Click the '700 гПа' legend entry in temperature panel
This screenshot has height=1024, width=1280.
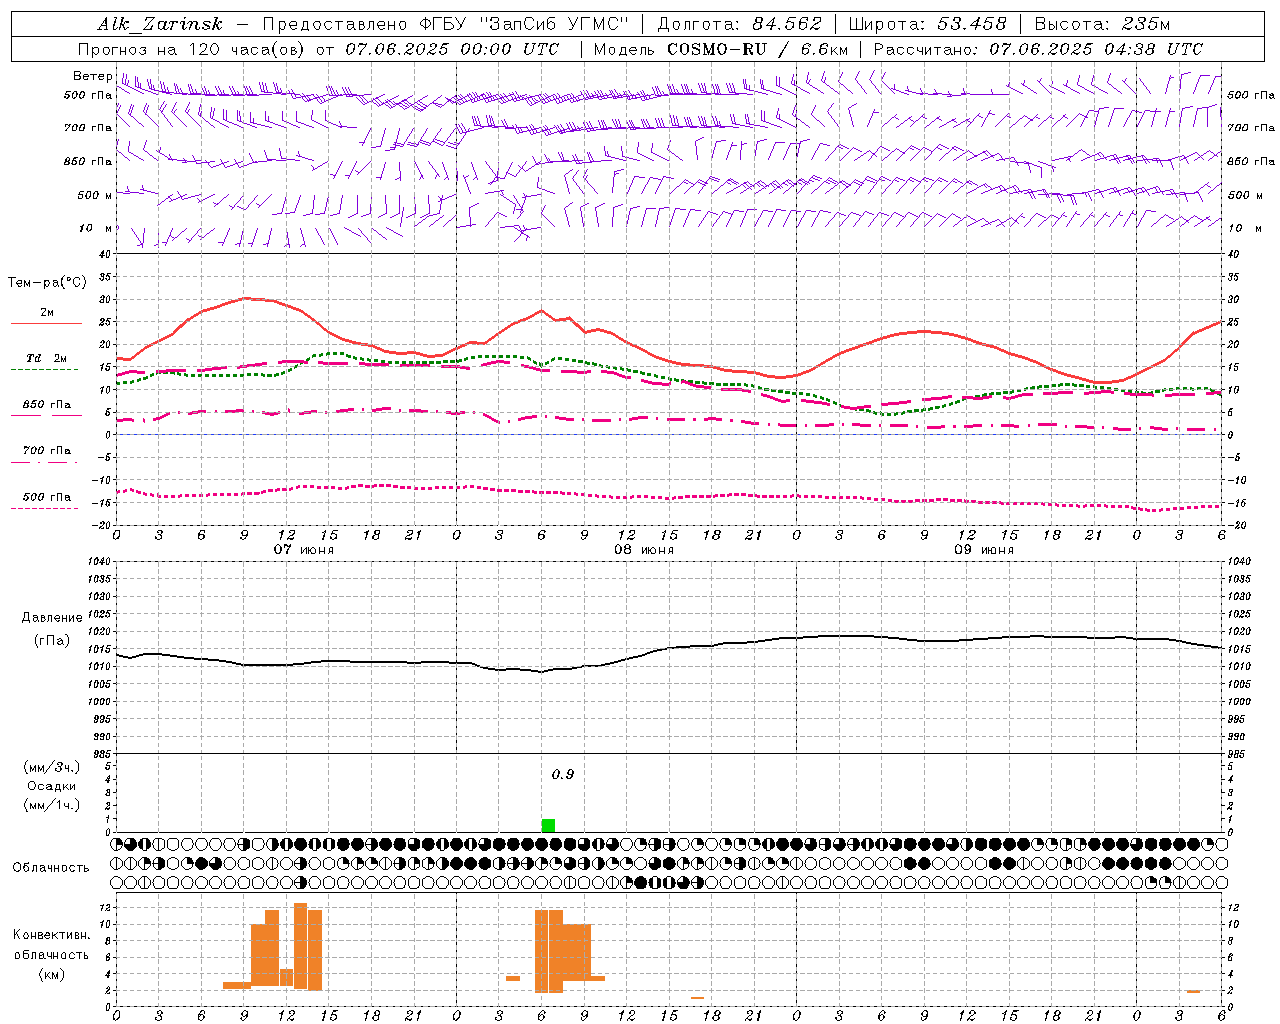pos(47,450)
